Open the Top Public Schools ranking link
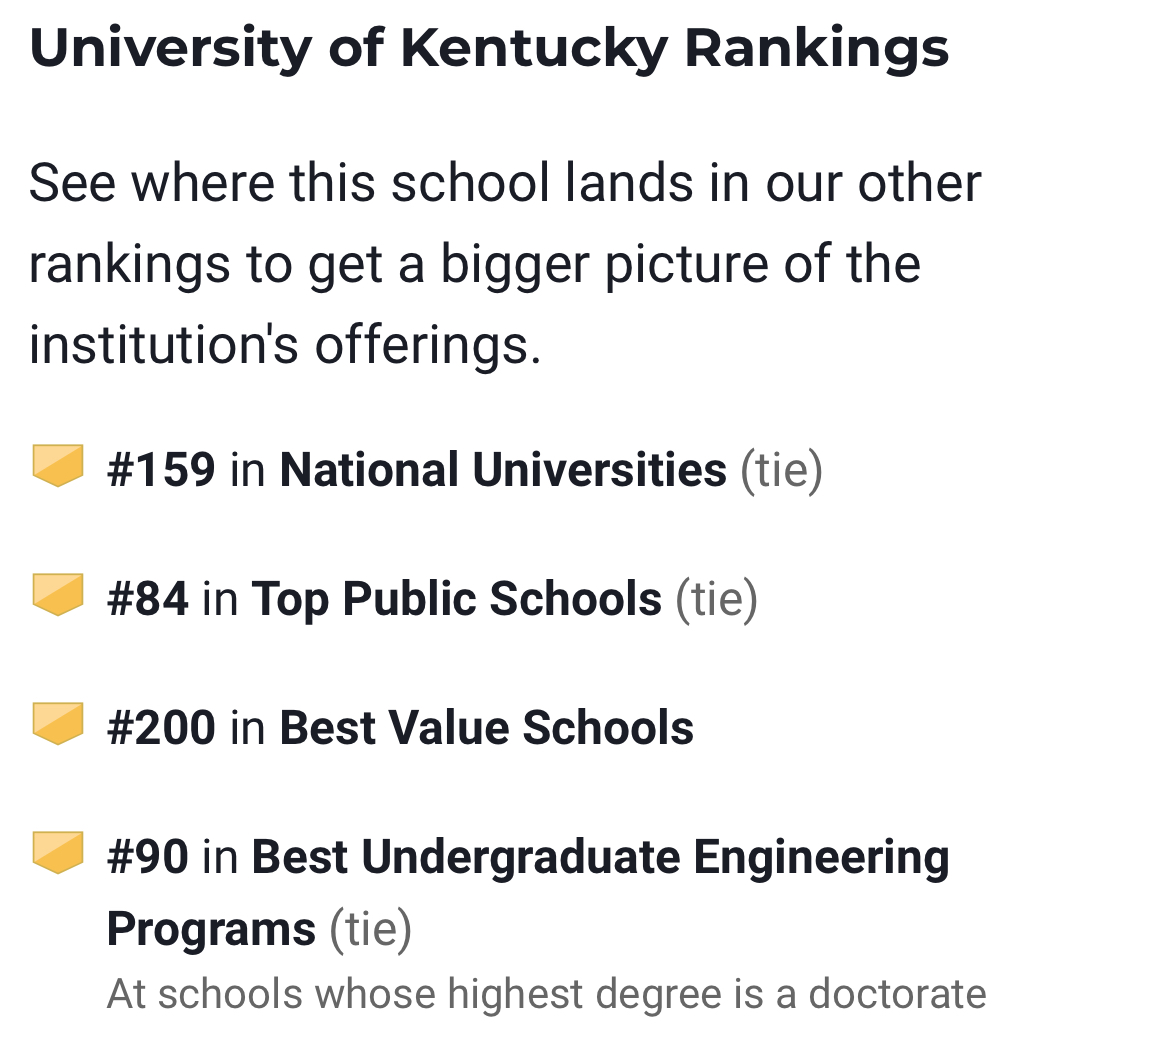Image resolution: width=1150 pixels, height=1057 pixels. point(456,599)
